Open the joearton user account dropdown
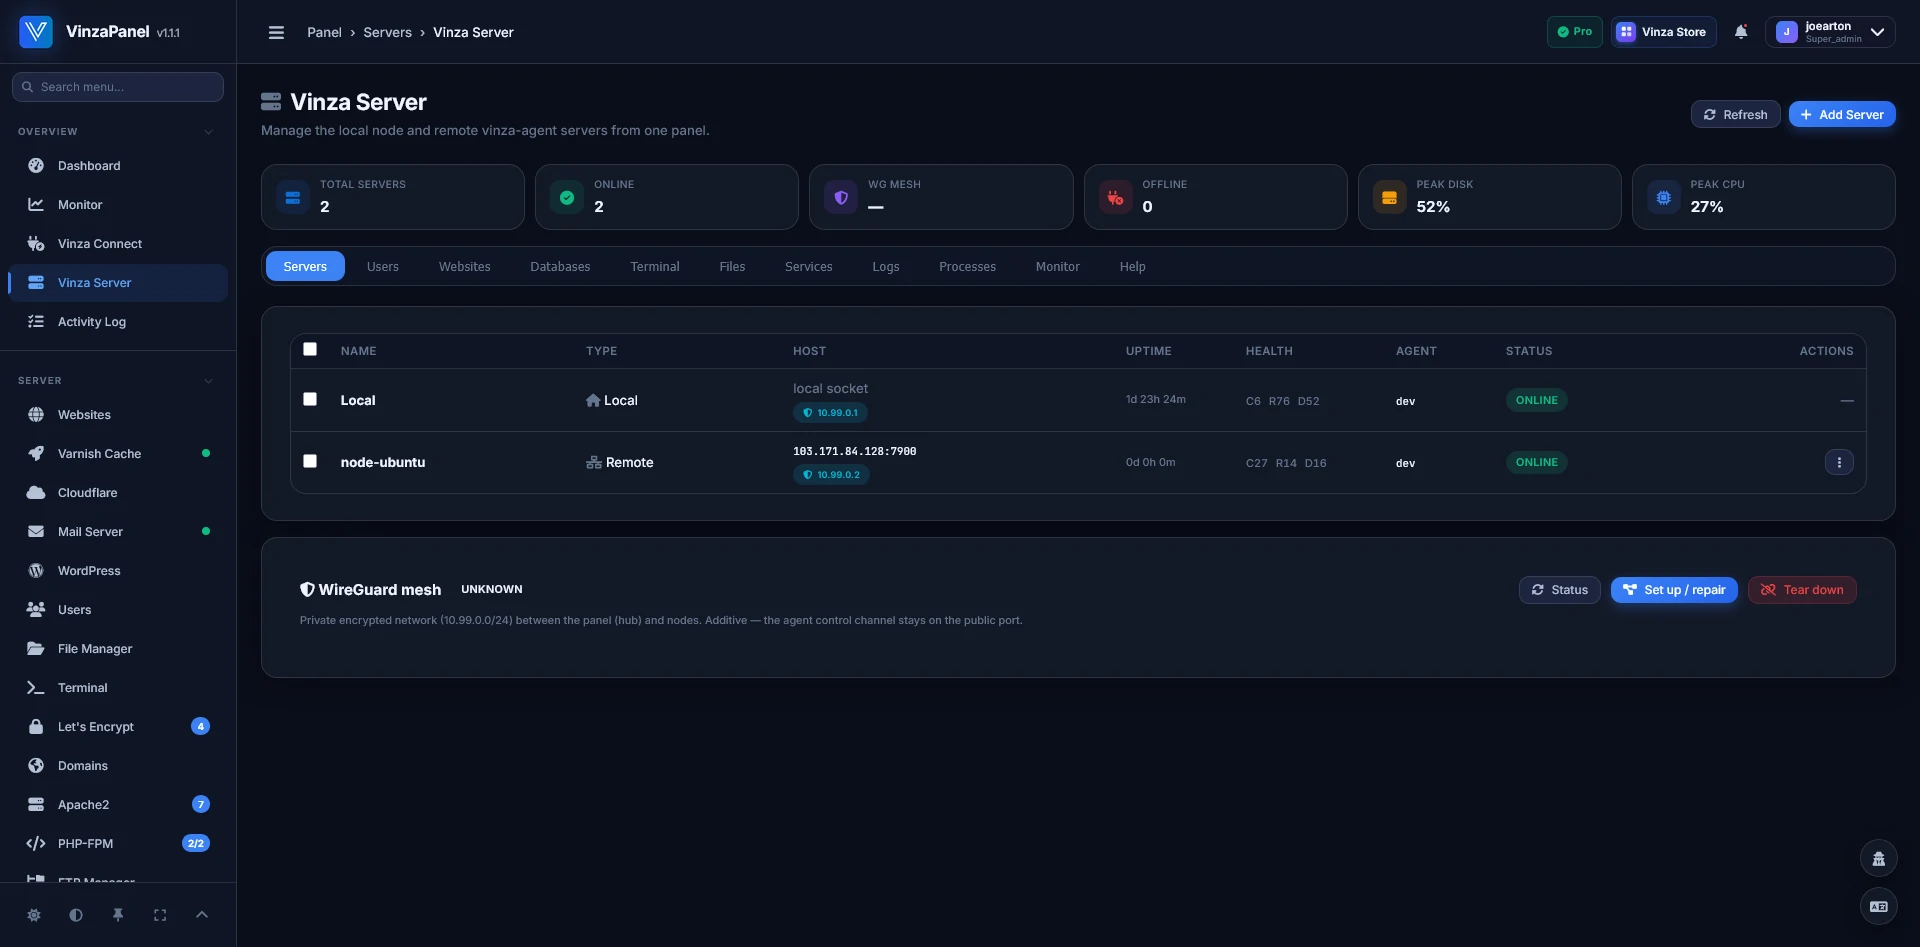The width and height of the screenshot is (1920, 947). (x=1830, y=32)
